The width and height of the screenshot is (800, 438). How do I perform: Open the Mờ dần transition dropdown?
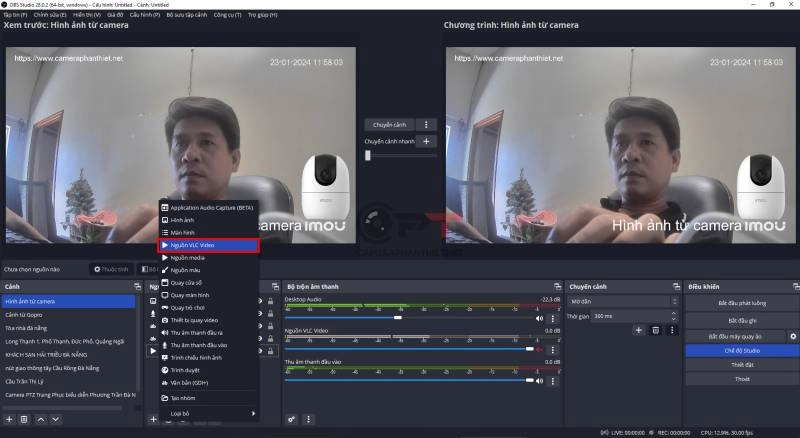pyautogui.click(x=623, y=302)
